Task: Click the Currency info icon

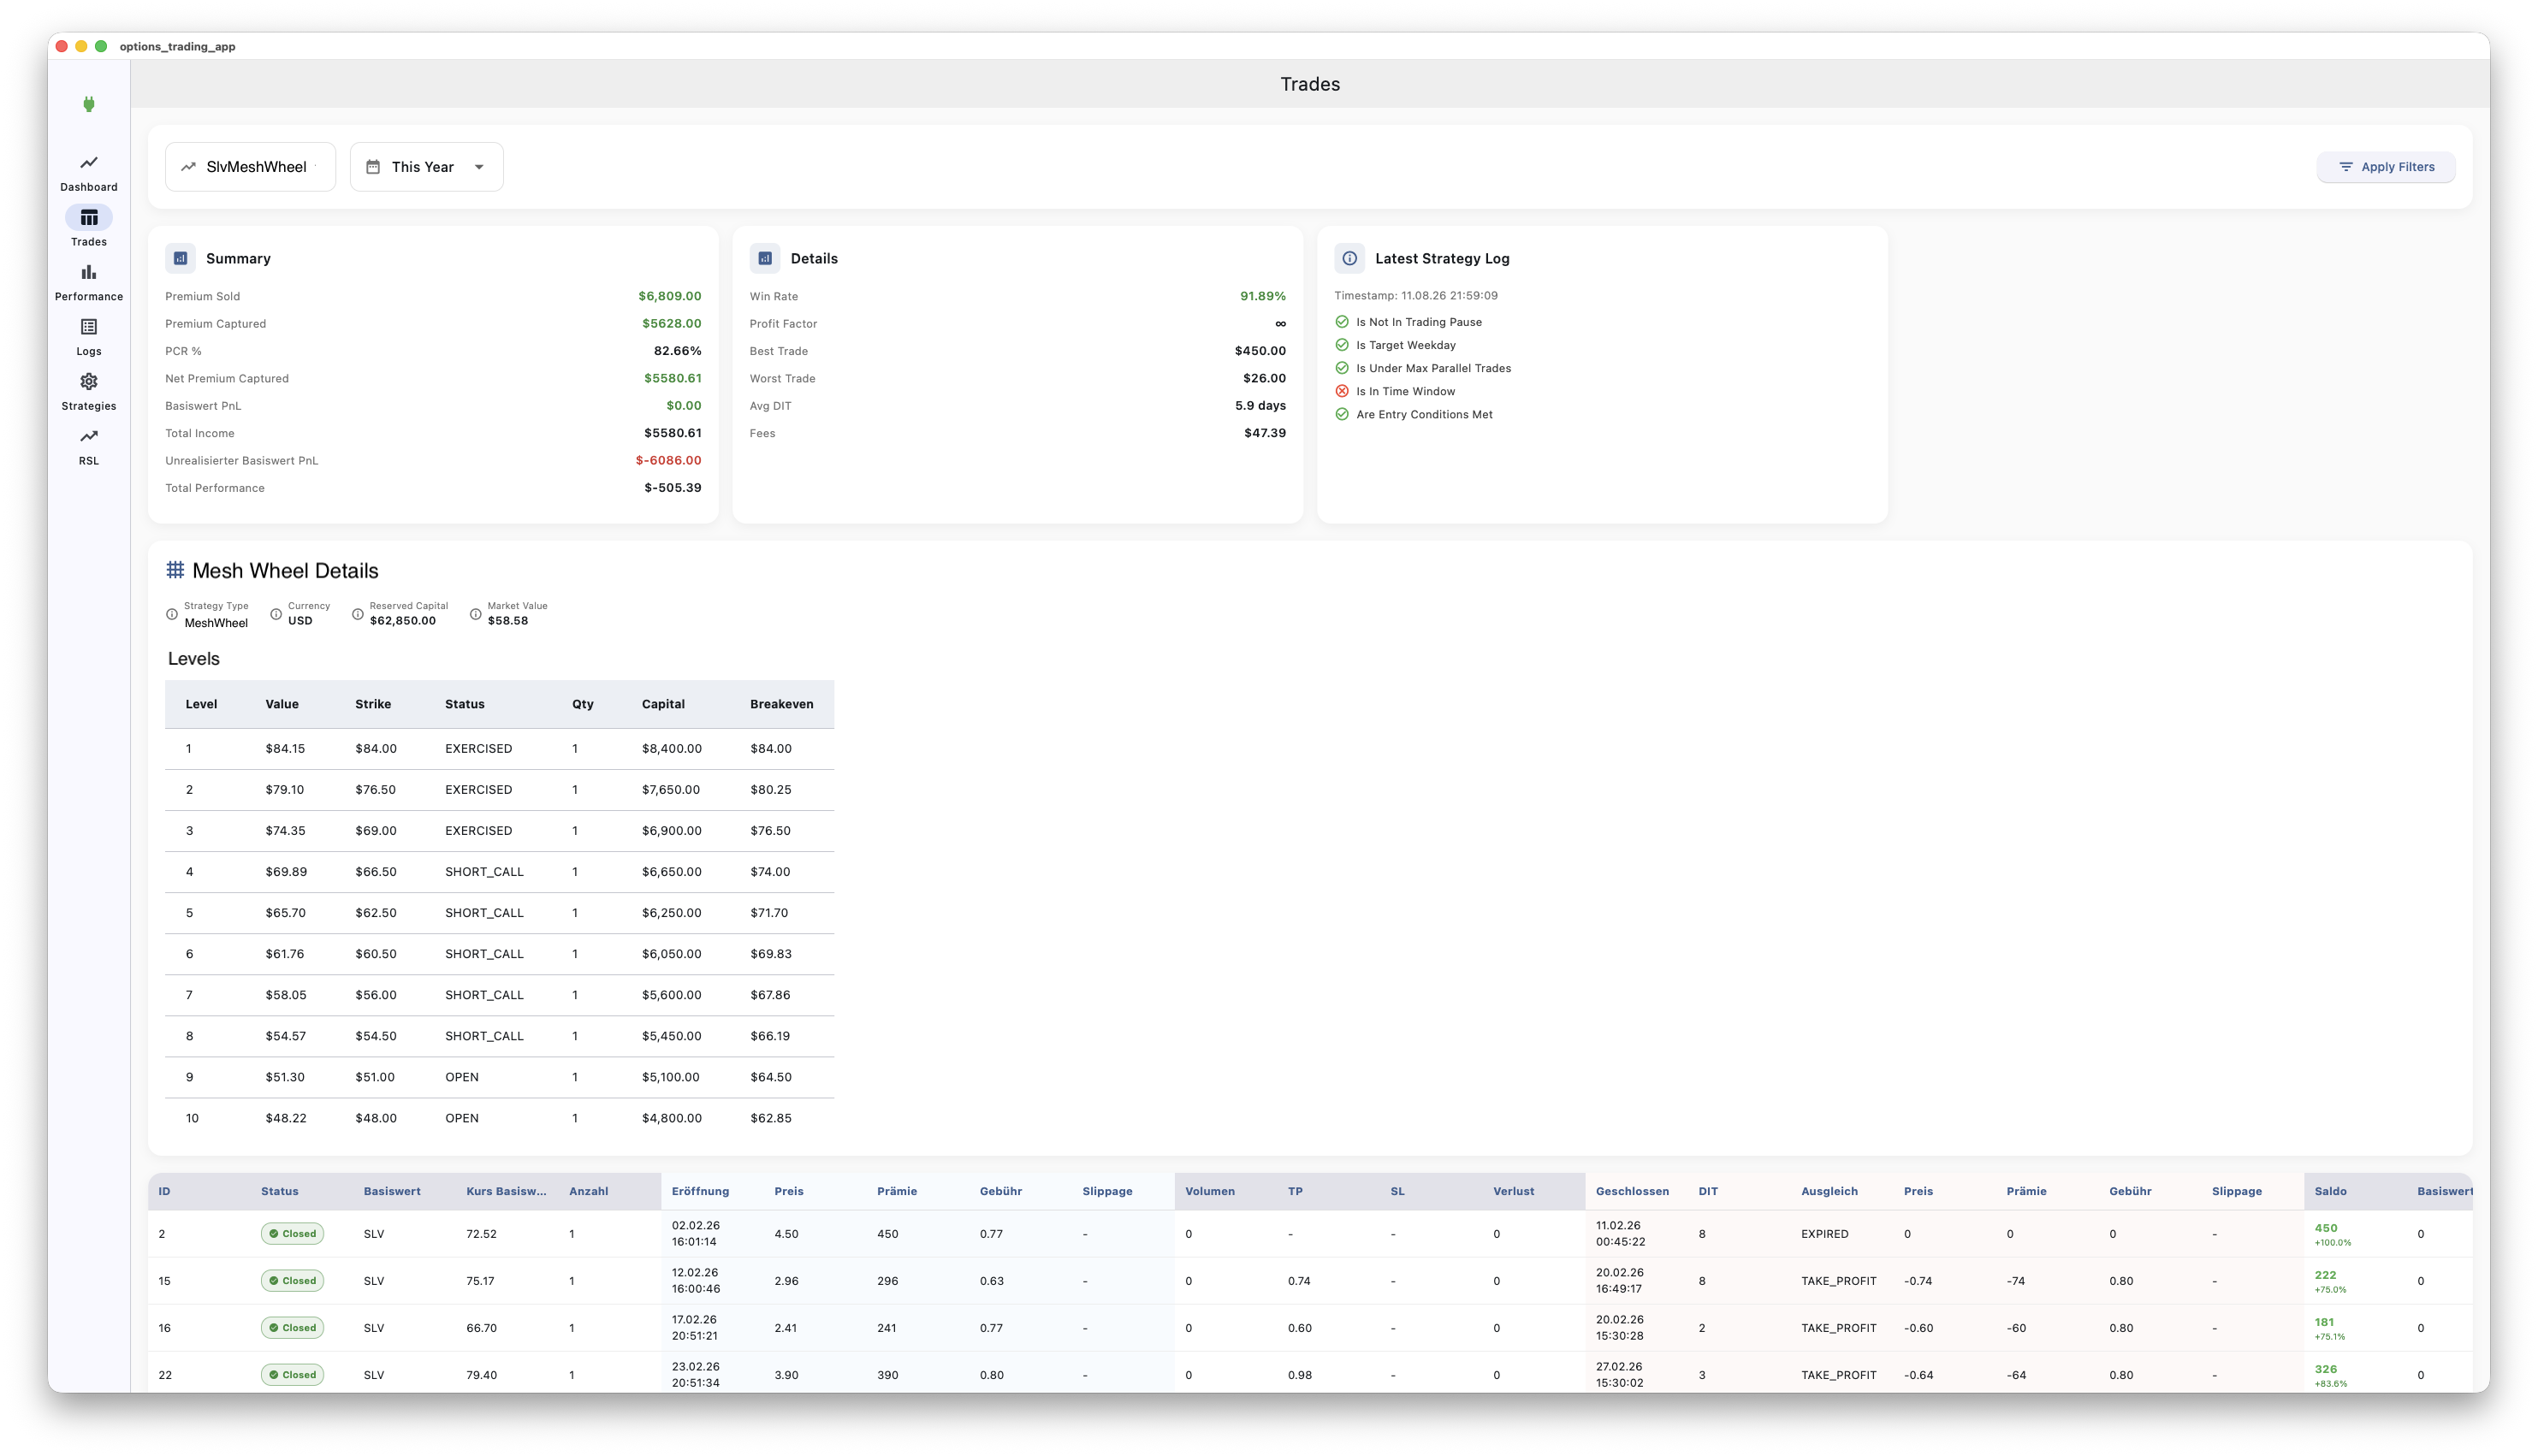Action: (276, 614)
